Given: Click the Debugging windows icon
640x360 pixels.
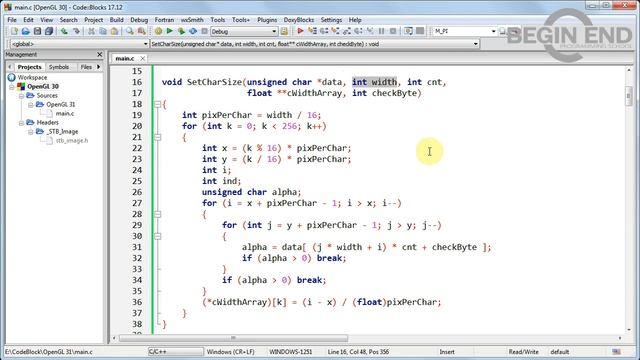Looking at the screenshot, I should click(408, 31).
